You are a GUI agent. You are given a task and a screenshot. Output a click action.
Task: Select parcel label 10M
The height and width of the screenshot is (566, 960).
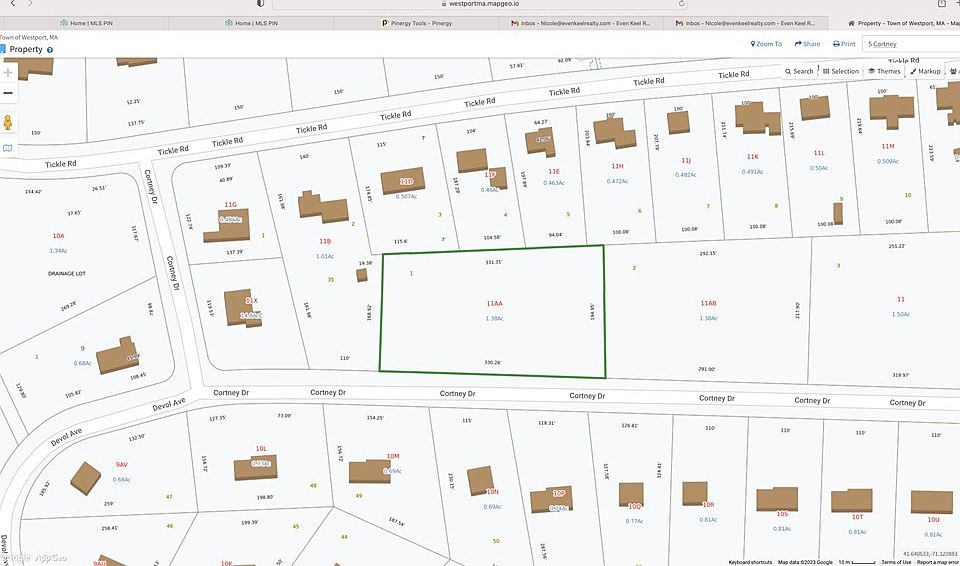pos(392,456)
